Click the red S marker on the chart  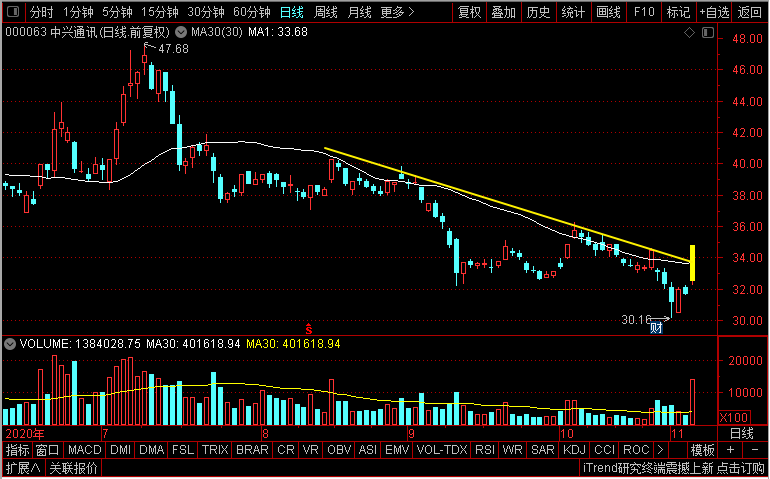(x=309, y=329)
